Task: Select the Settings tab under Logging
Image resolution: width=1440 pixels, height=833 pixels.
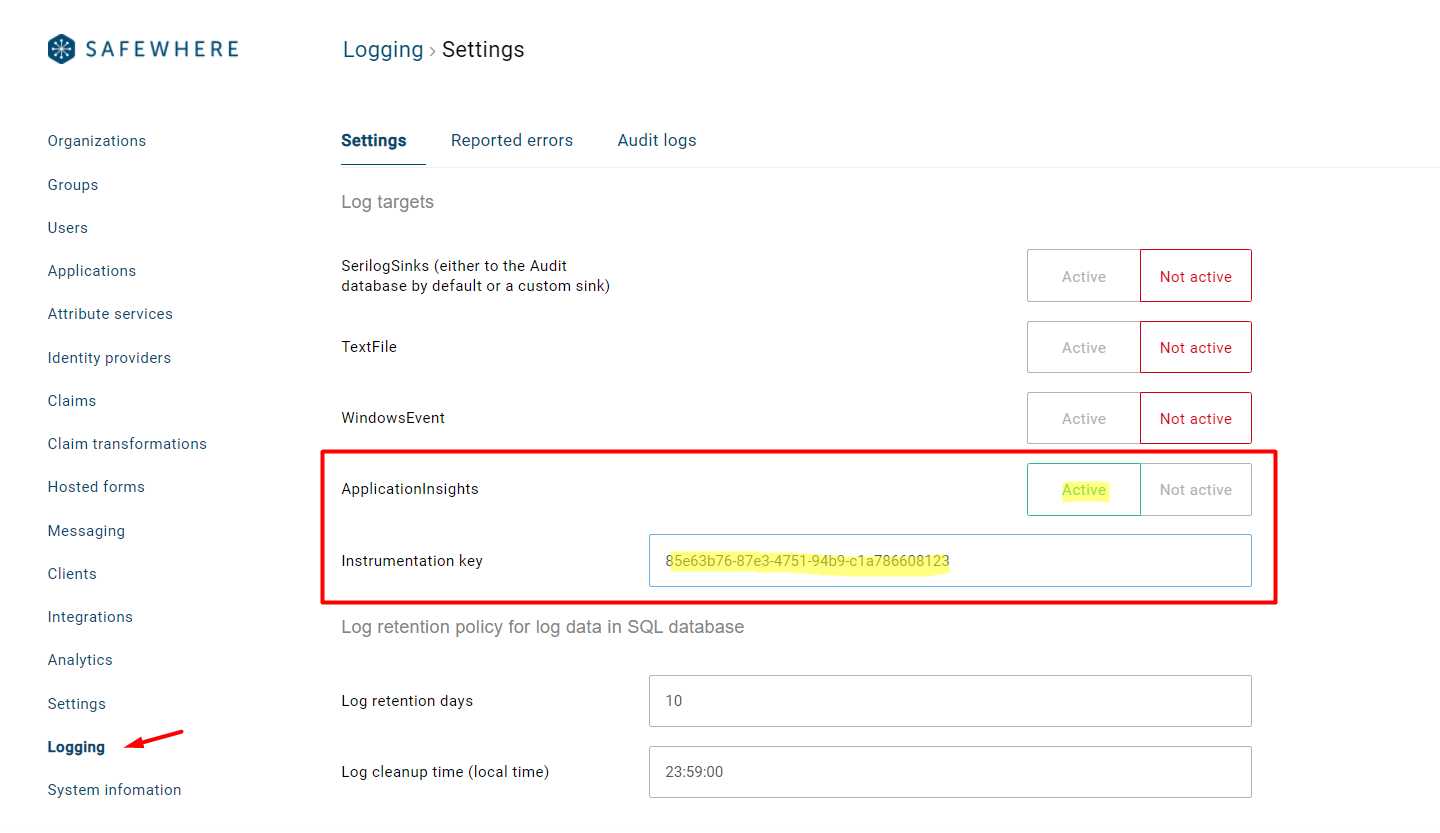Action: 373,140
